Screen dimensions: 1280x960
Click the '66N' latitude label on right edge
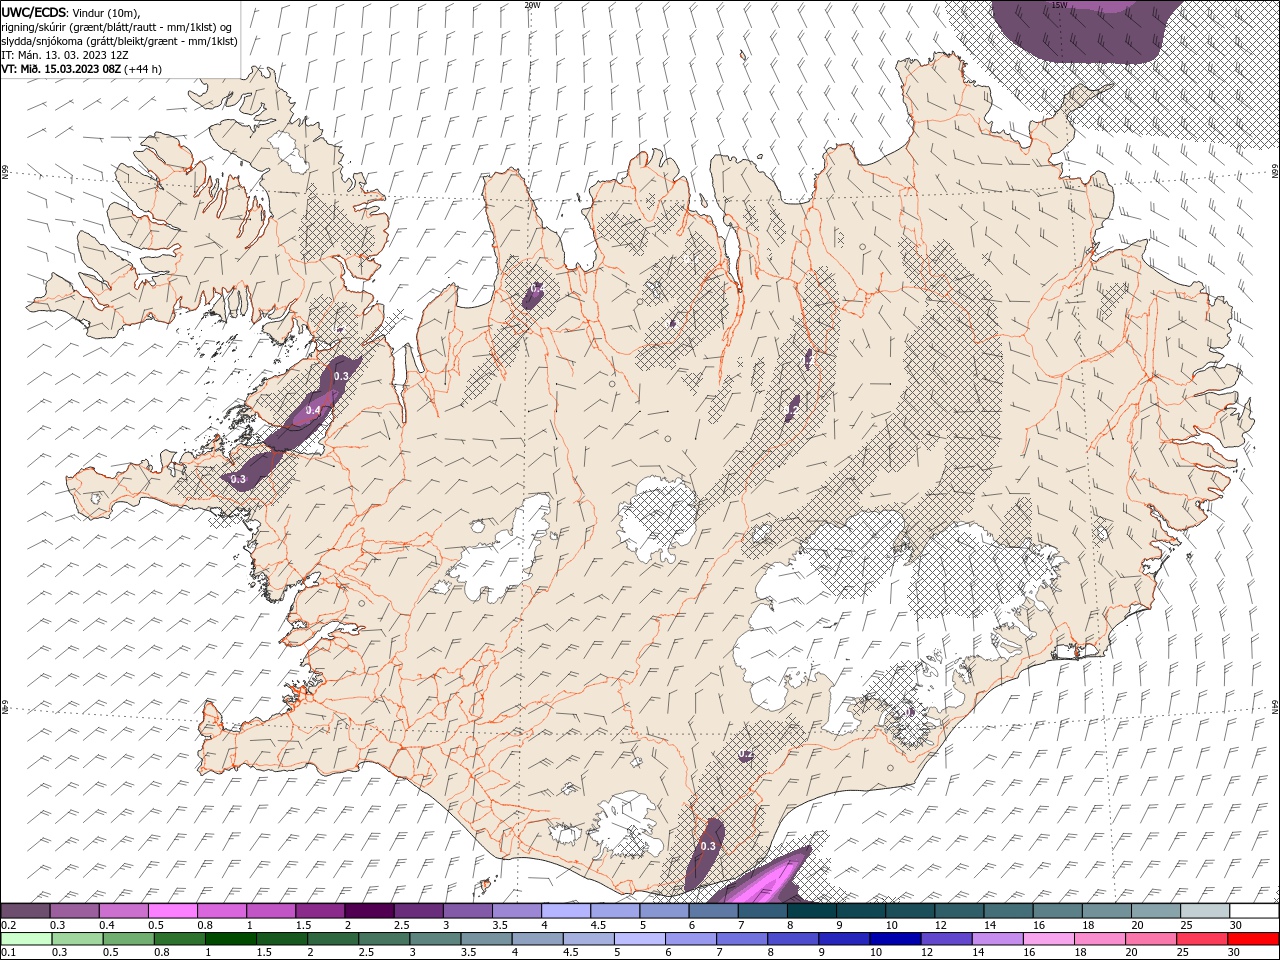coord(1275,172)
